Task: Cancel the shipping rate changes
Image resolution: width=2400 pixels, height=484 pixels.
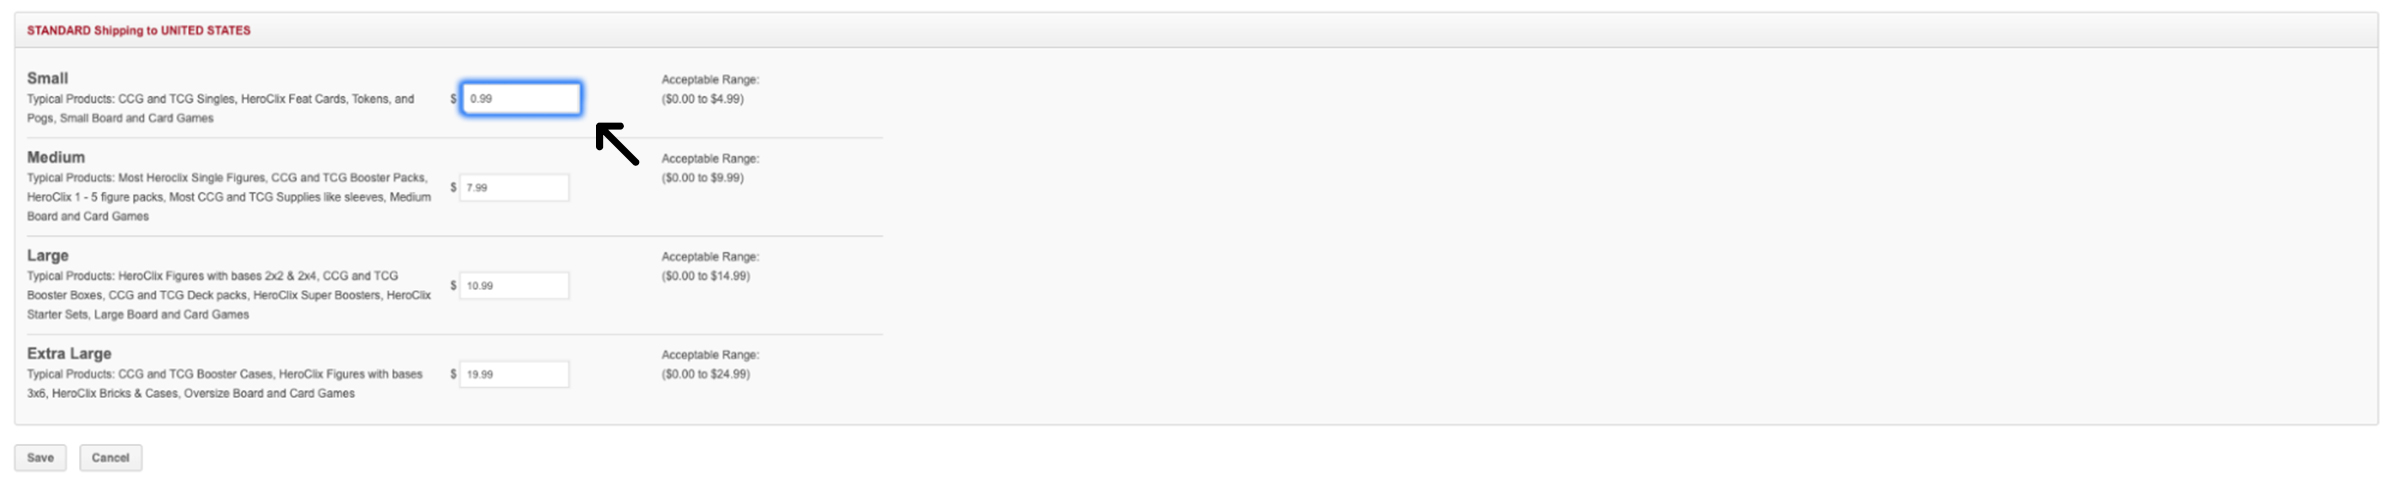Action: point(110,458)
